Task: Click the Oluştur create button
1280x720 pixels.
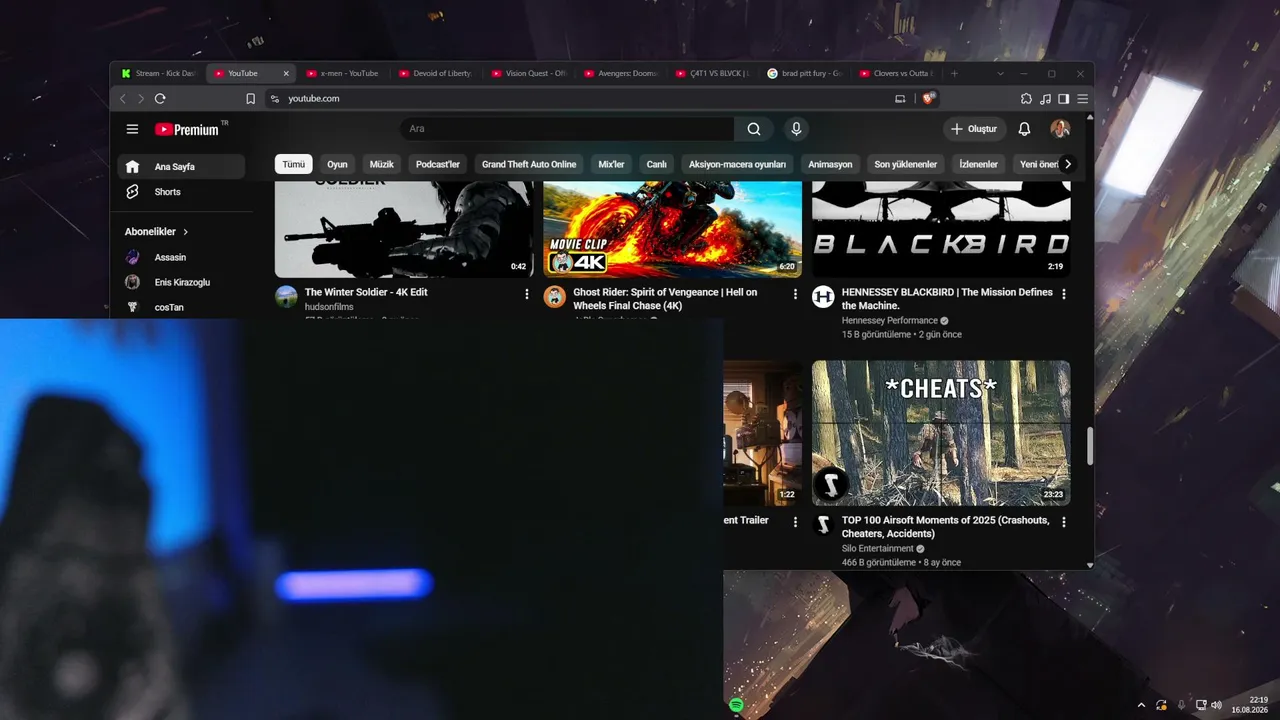Action: [973, 129]
